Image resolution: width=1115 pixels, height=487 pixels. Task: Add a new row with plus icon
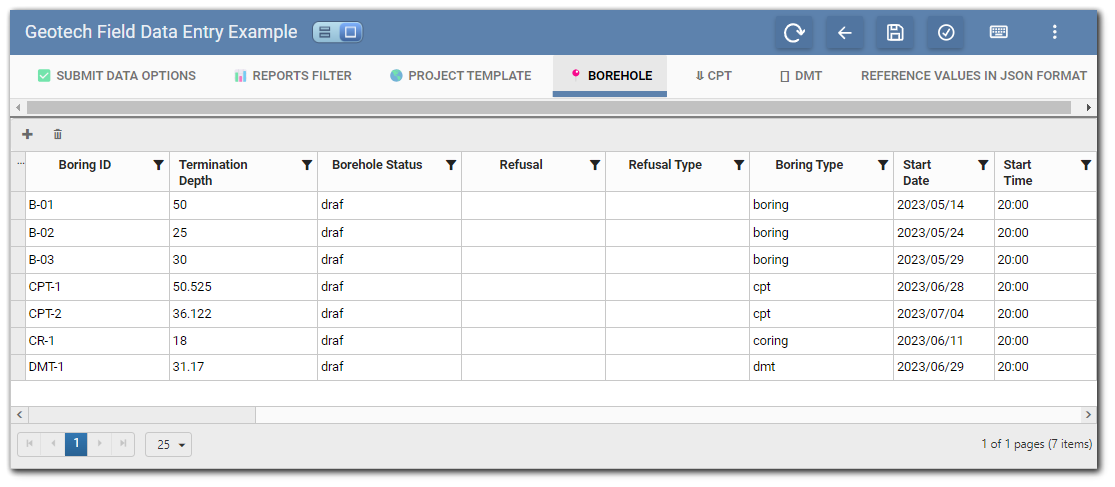27,134
